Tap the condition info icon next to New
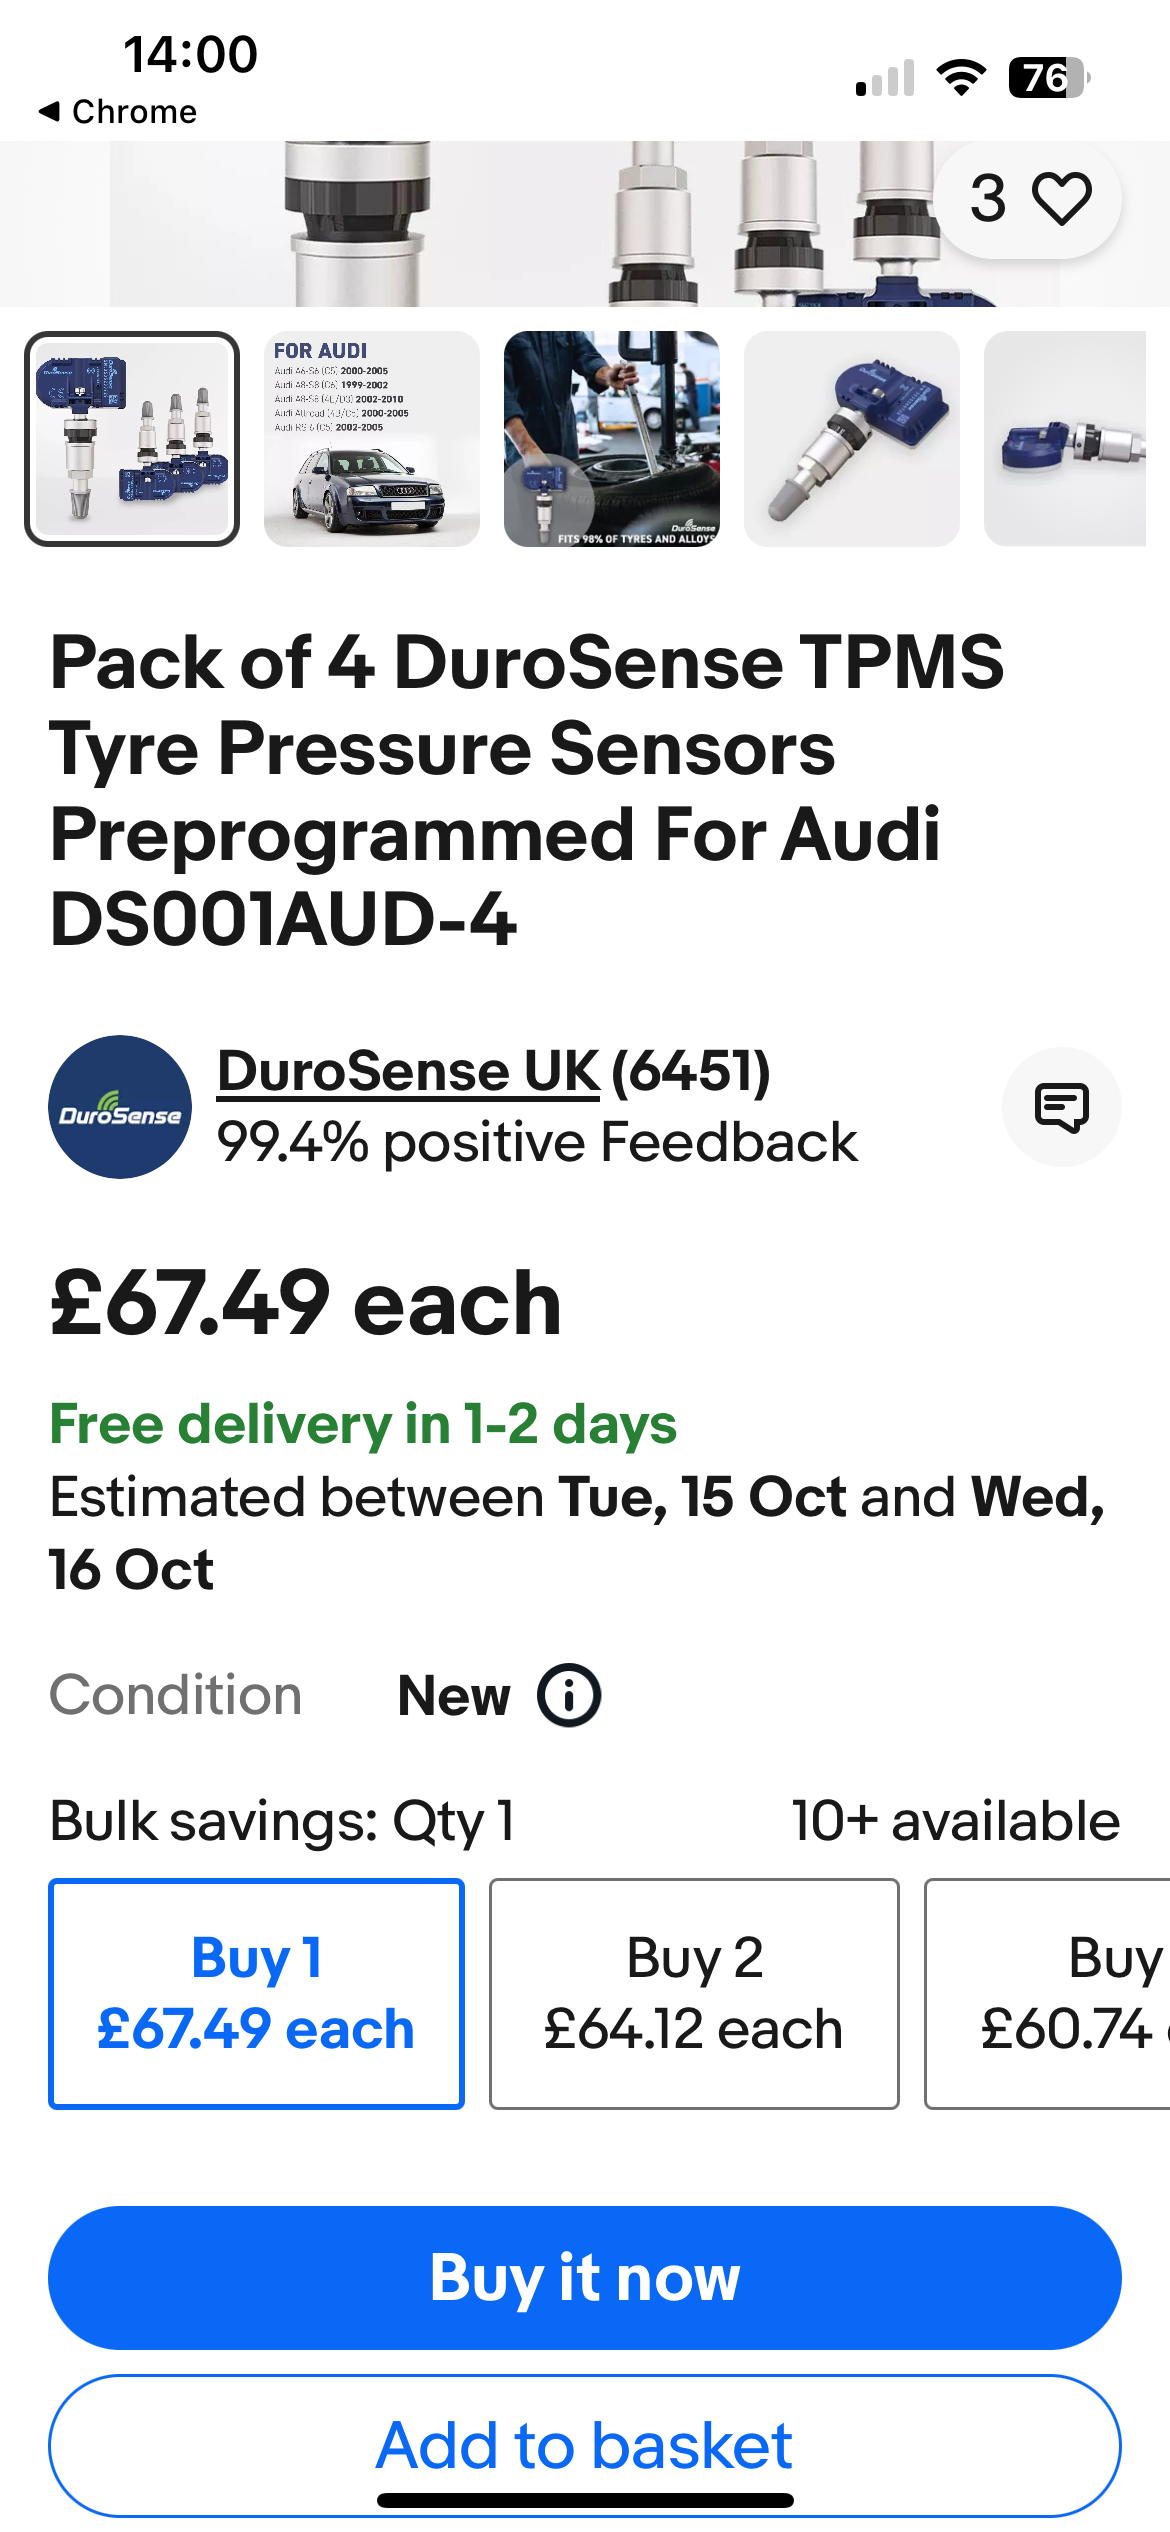This screenshot has width=1170, height=2532. click(x=569, y=1696)
